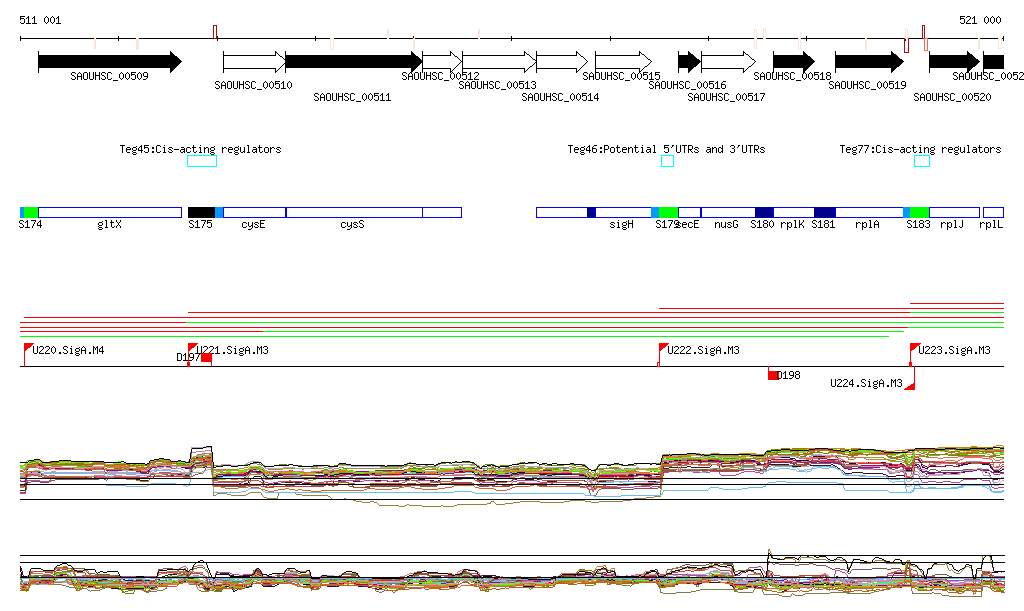Click the U224.SigA.M3 reverse promoter flag

point(910,385)
